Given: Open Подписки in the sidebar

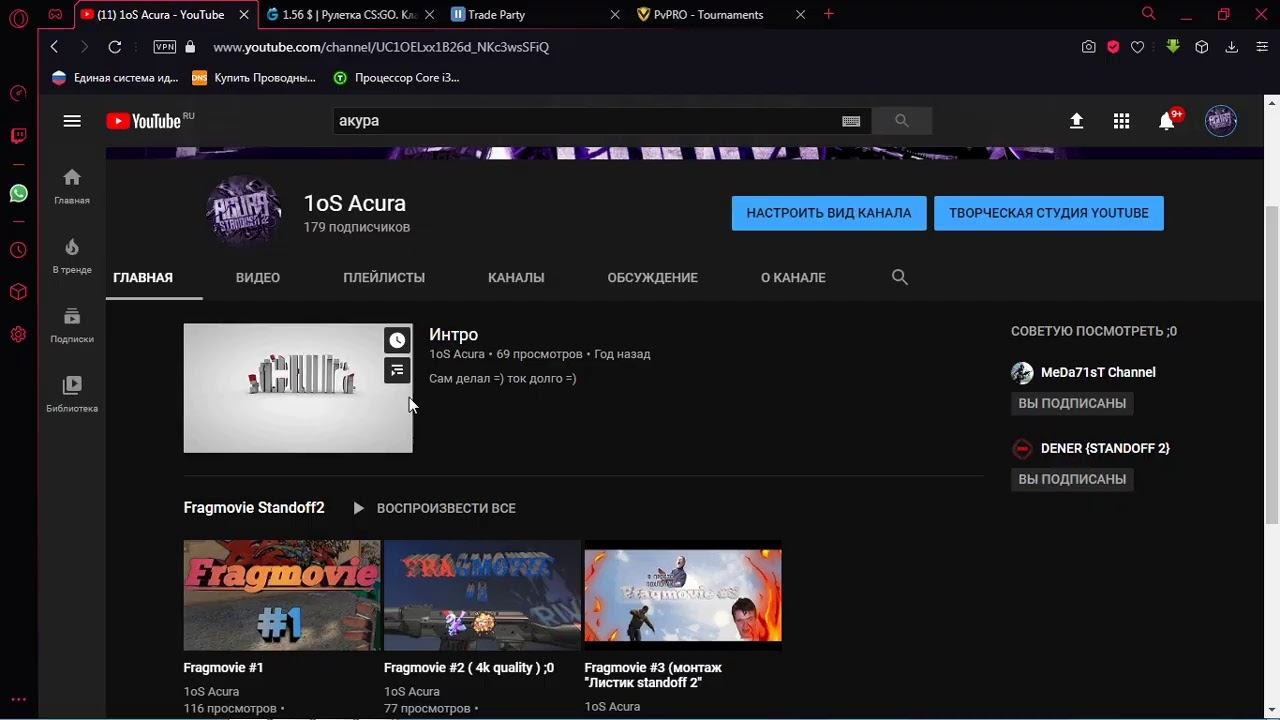Looking at the screenshot, I should coord(72,325).
